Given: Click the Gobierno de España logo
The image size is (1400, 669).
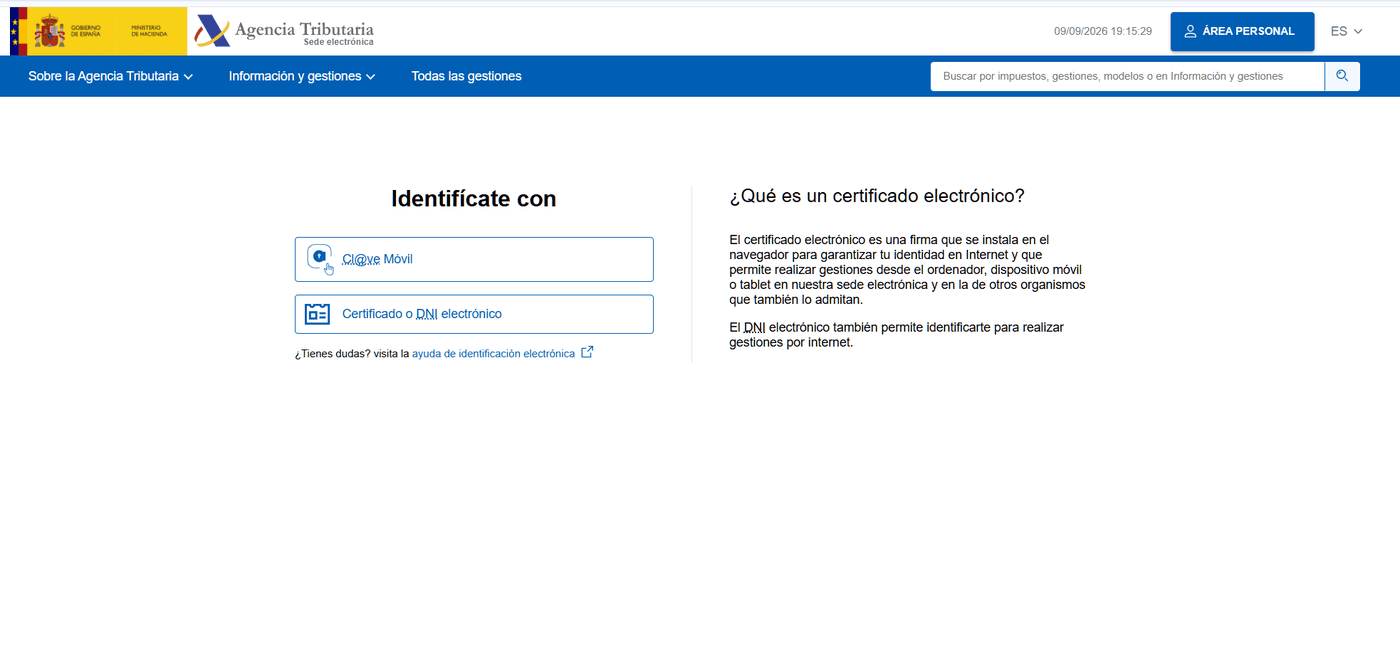Looking at the screenshot, I should click(x=98, y=31).
